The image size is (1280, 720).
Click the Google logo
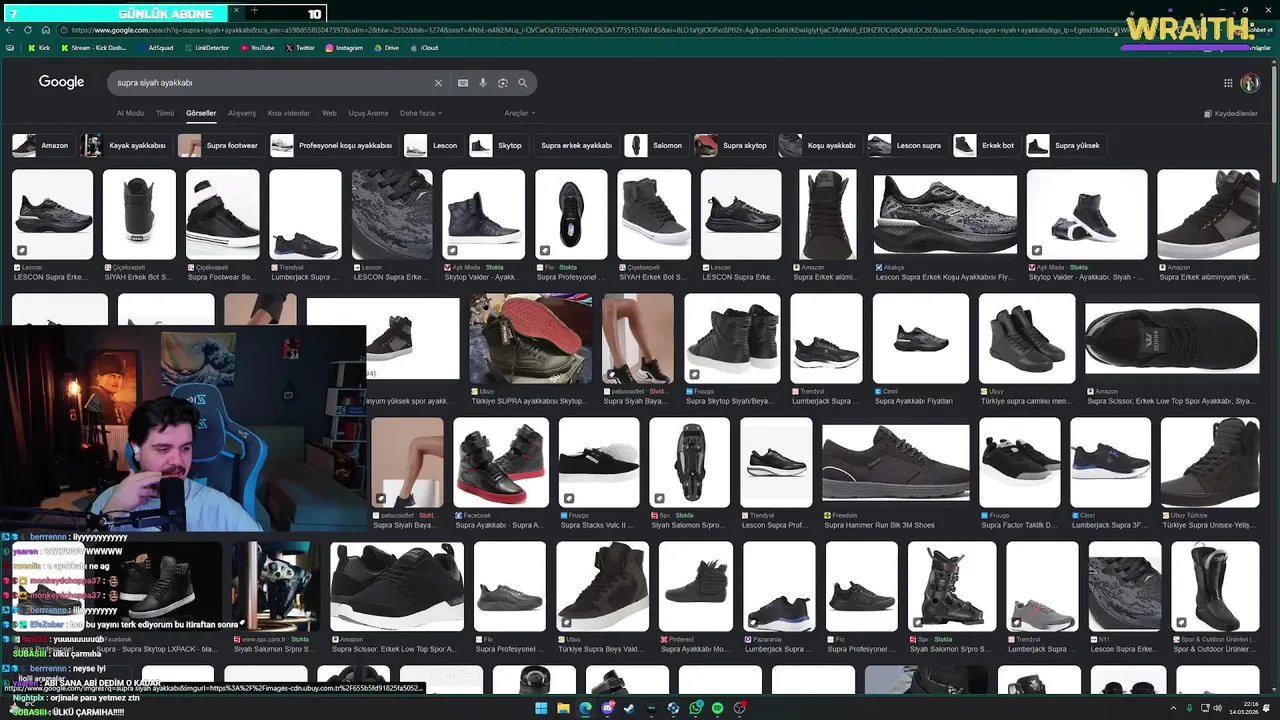(x=61, y=82)
